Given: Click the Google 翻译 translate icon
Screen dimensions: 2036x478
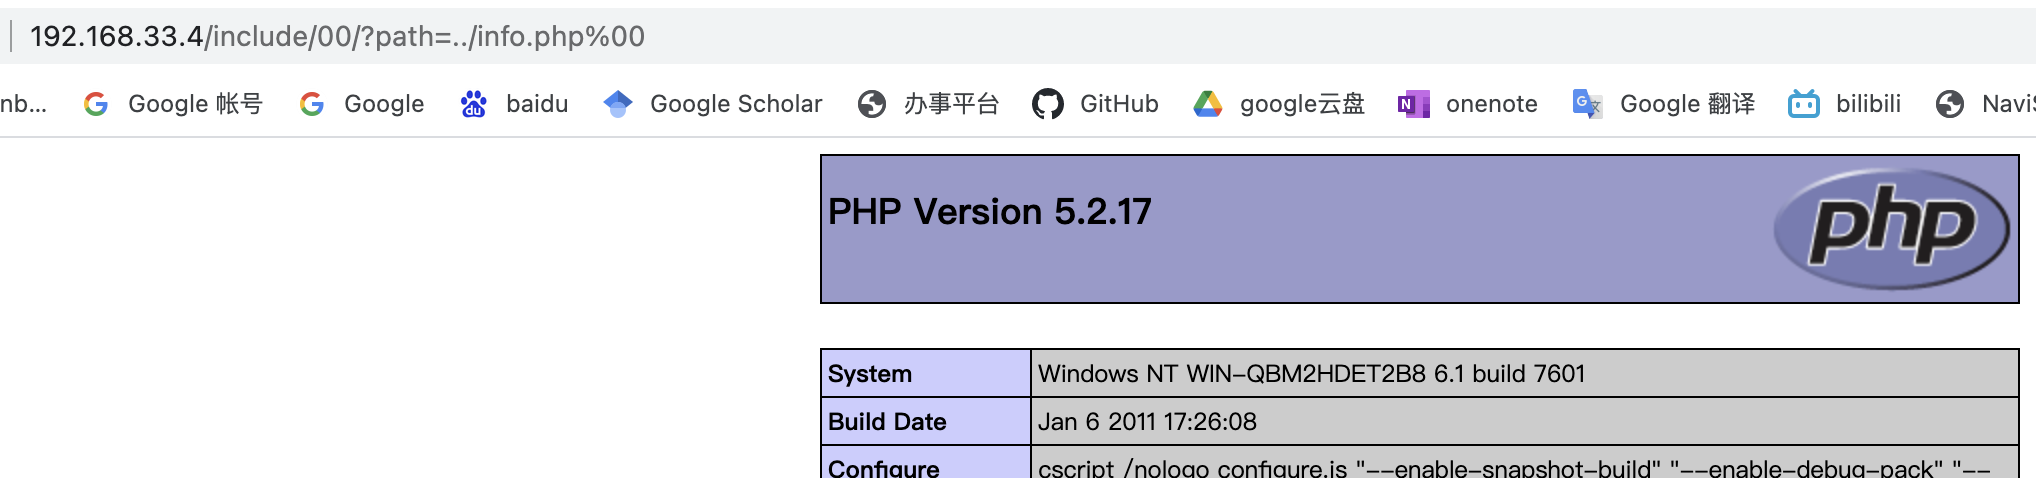Looking at the screenshot, I should coord(1587,104).
